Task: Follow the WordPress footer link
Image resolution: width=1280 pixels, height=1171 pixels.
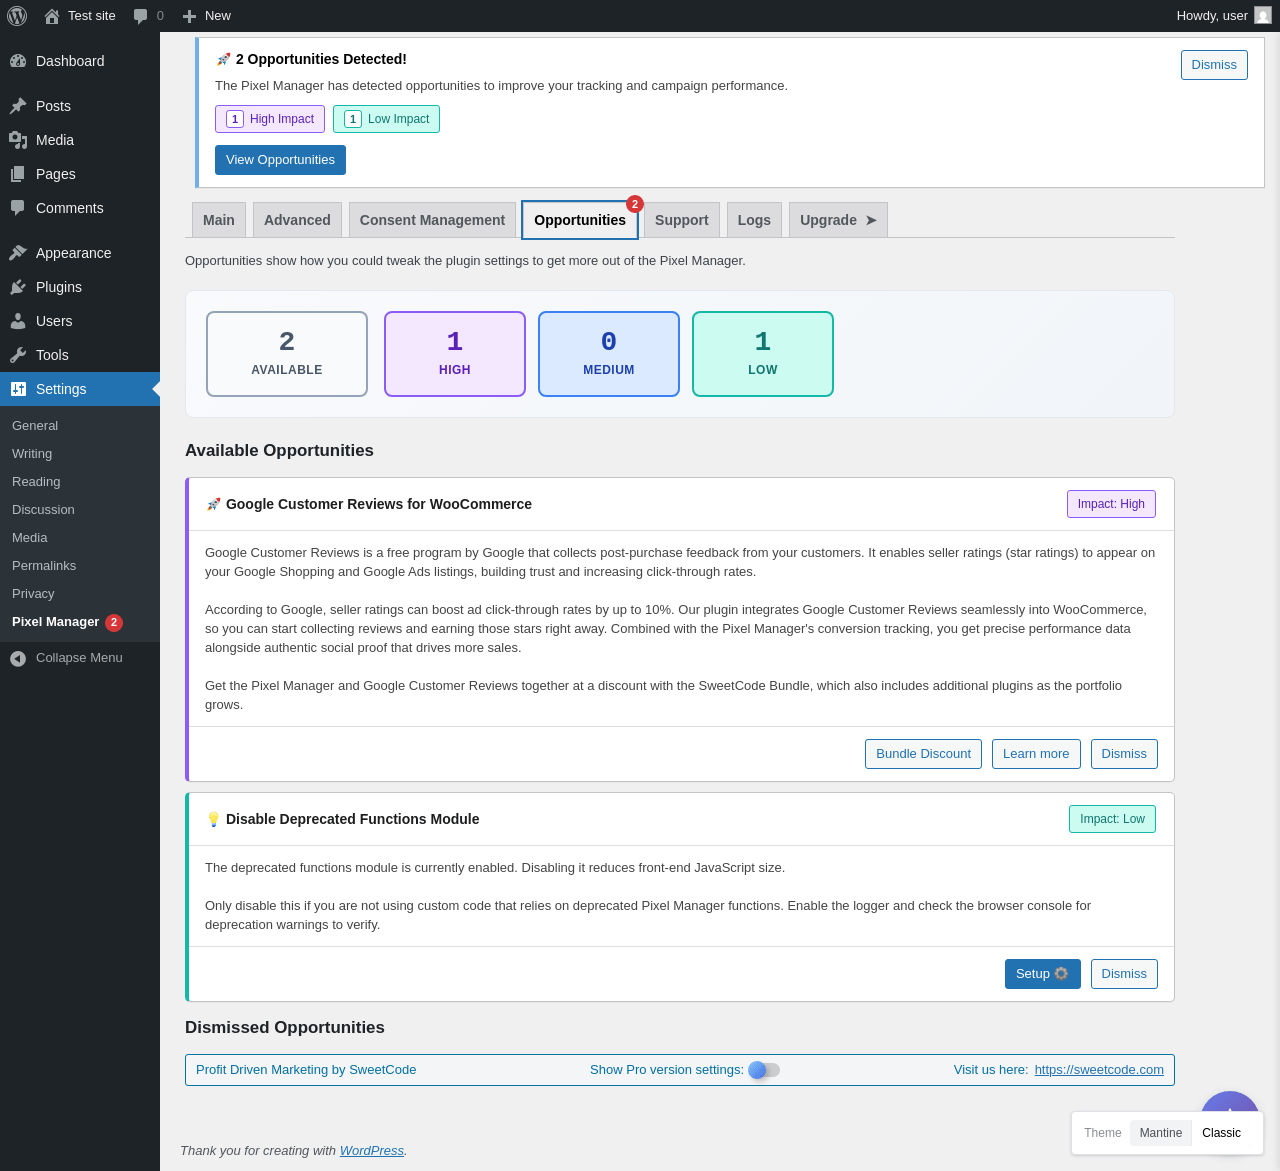Action: coord(372,1151)
